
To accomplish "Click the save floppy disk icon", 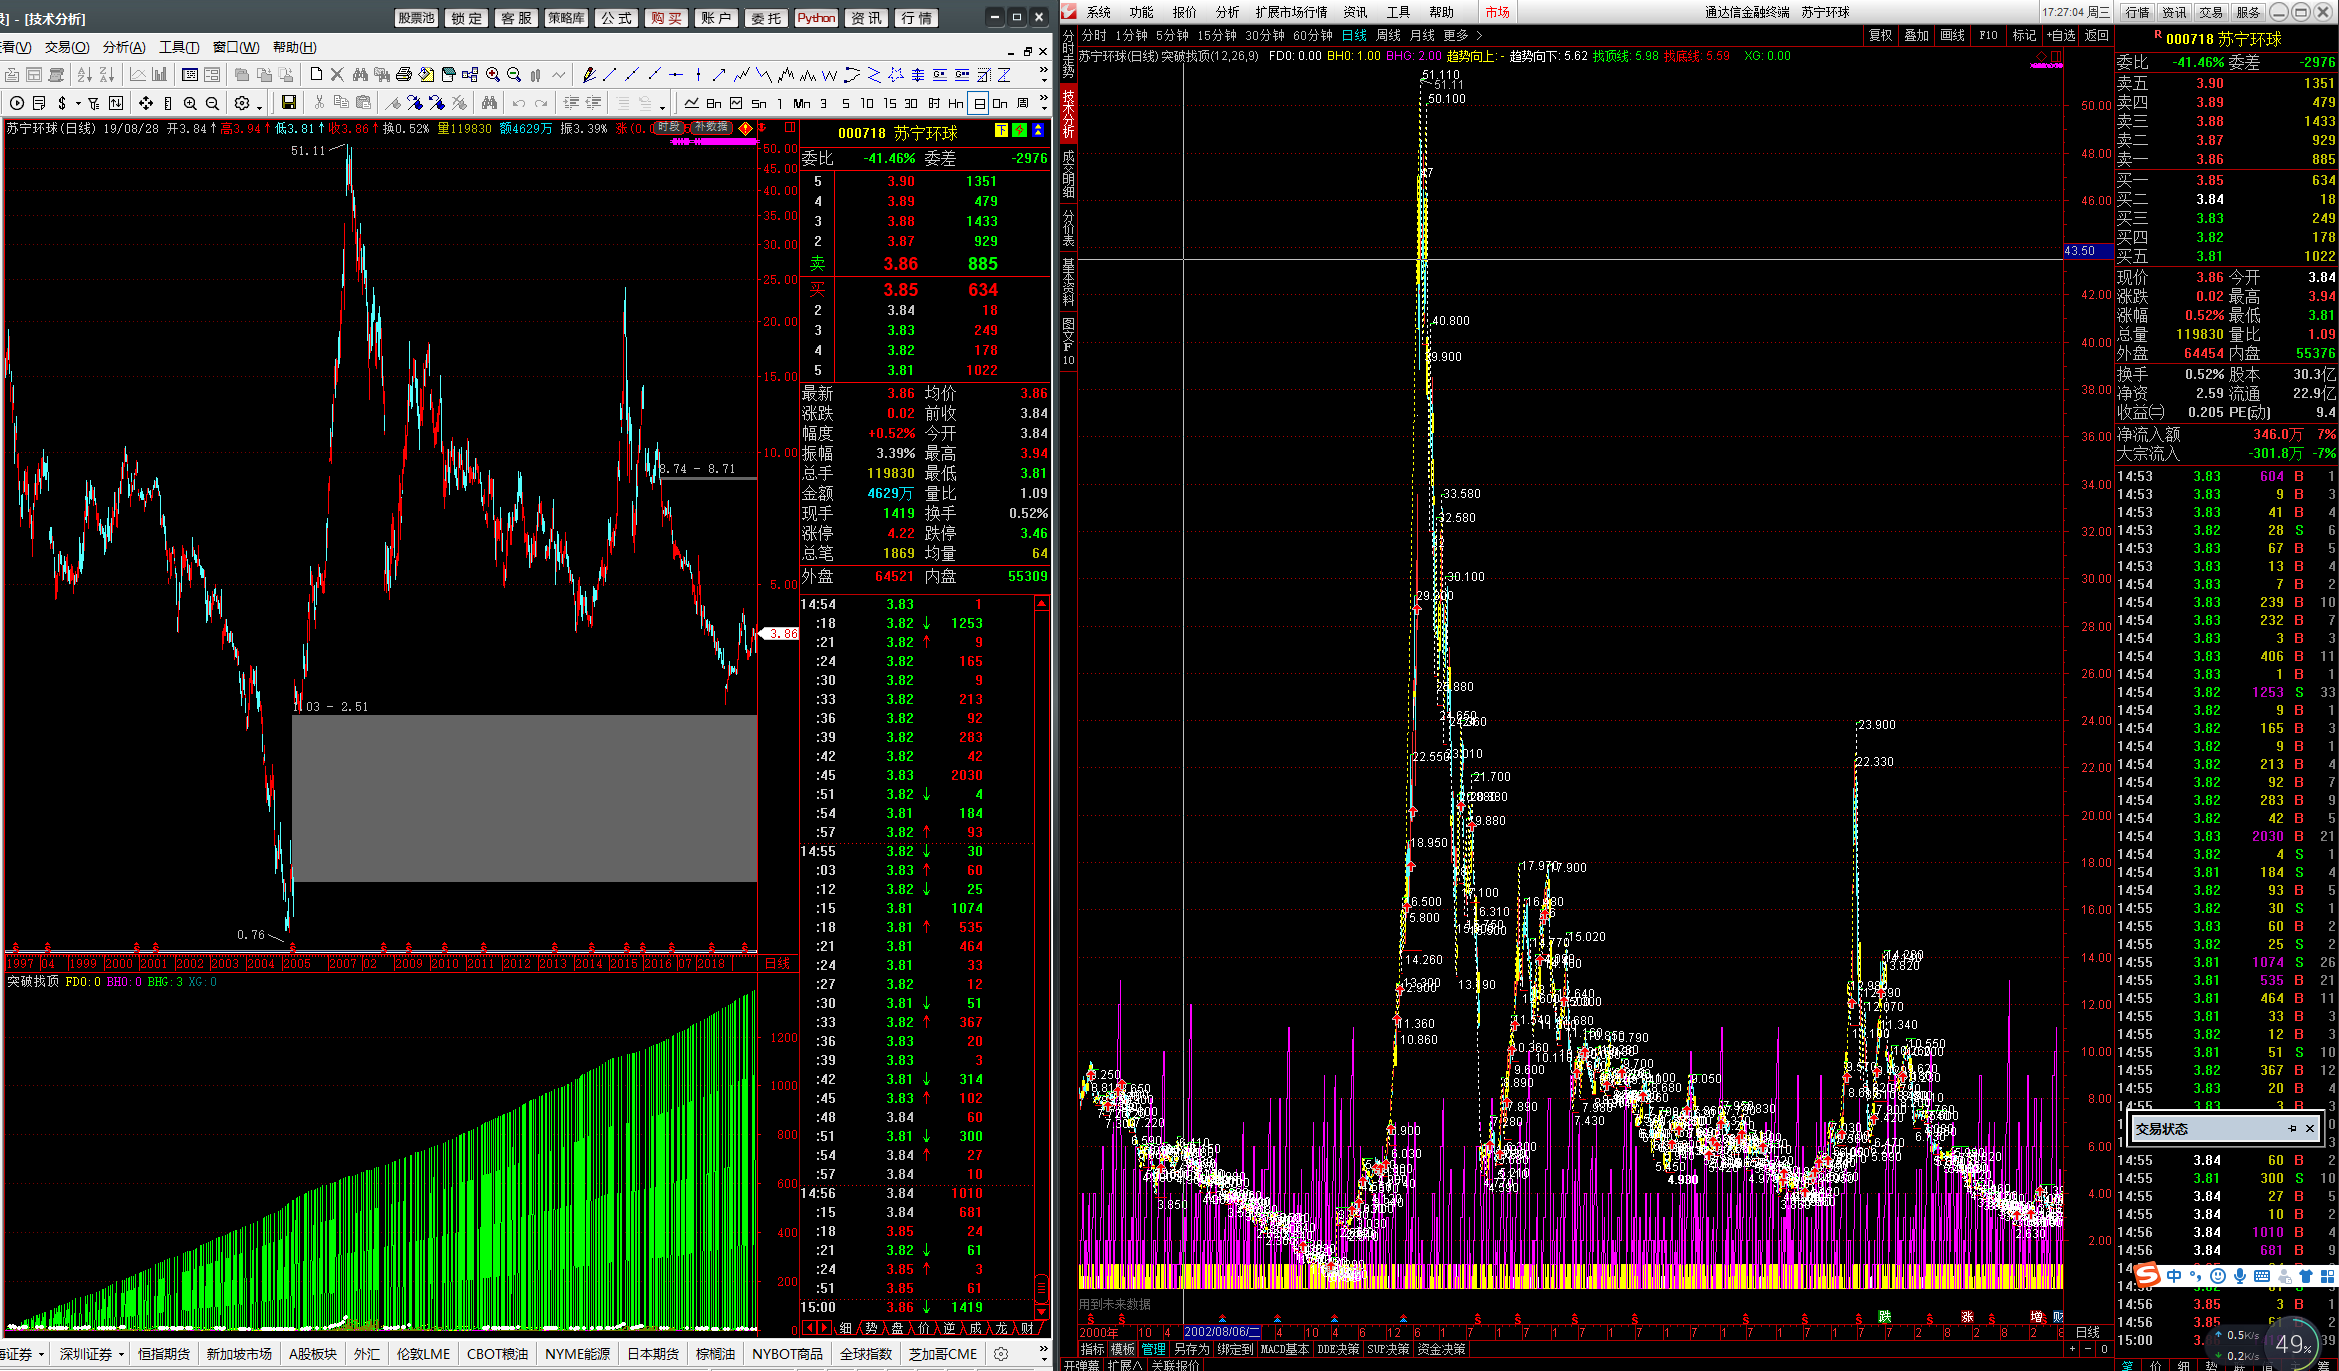I will (x=289, y=103).
